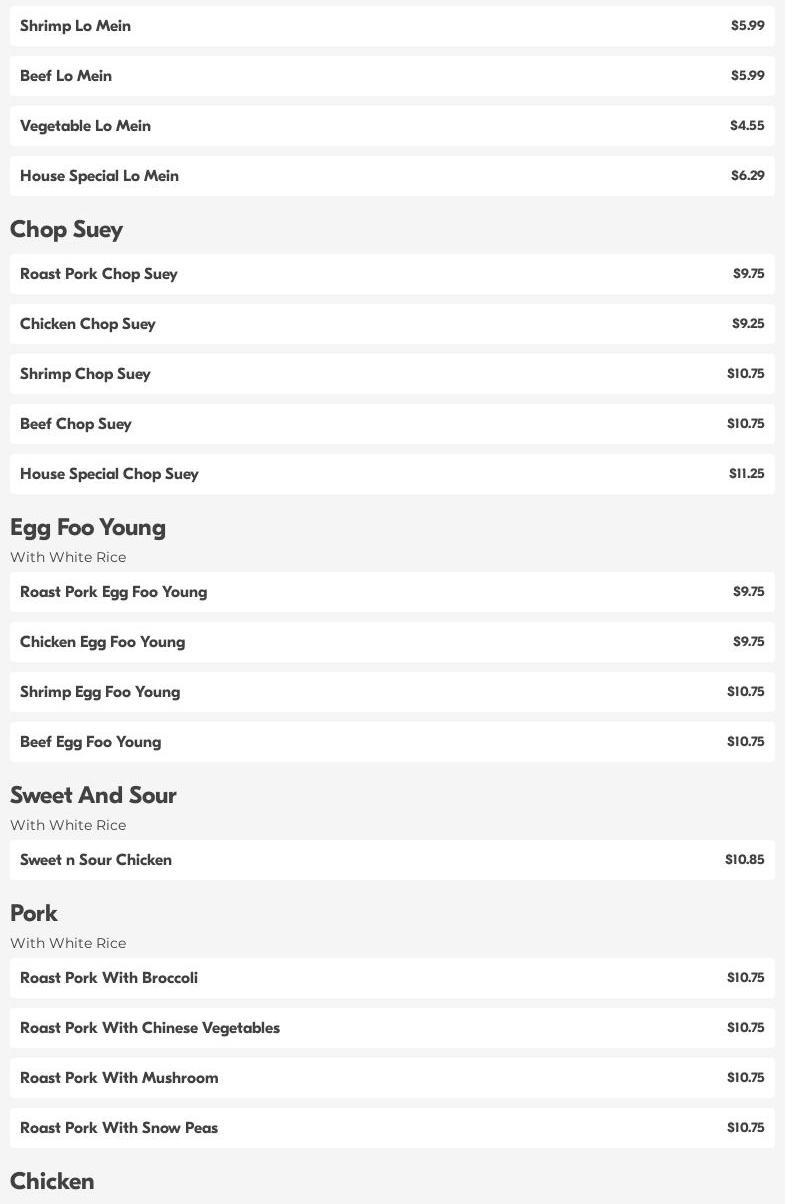Image resolution: width=785 pixels, height=1204 pixels.
Task: Pick Beef Chop Suey
Action: tap(392, 424)
